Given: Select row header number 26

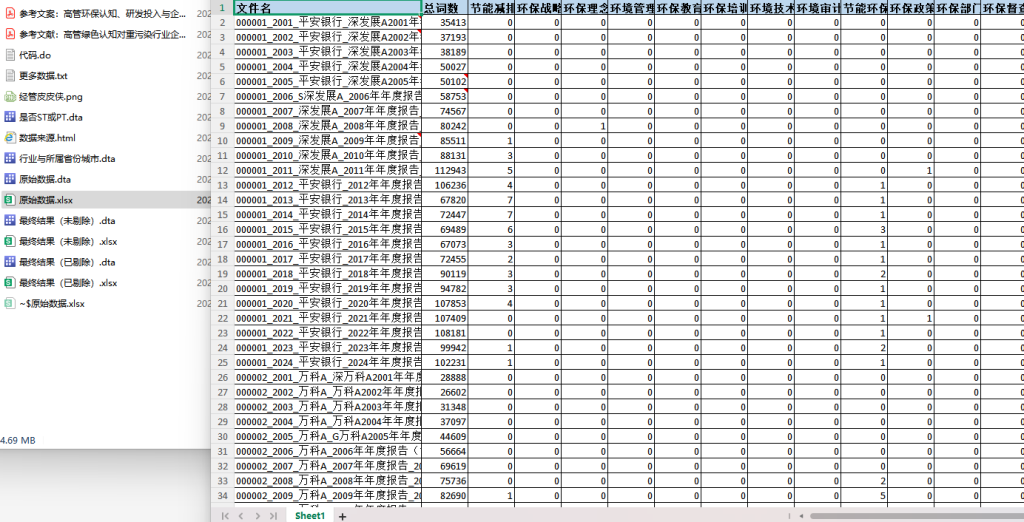Looking at the screenshot, I should (222, 378).
